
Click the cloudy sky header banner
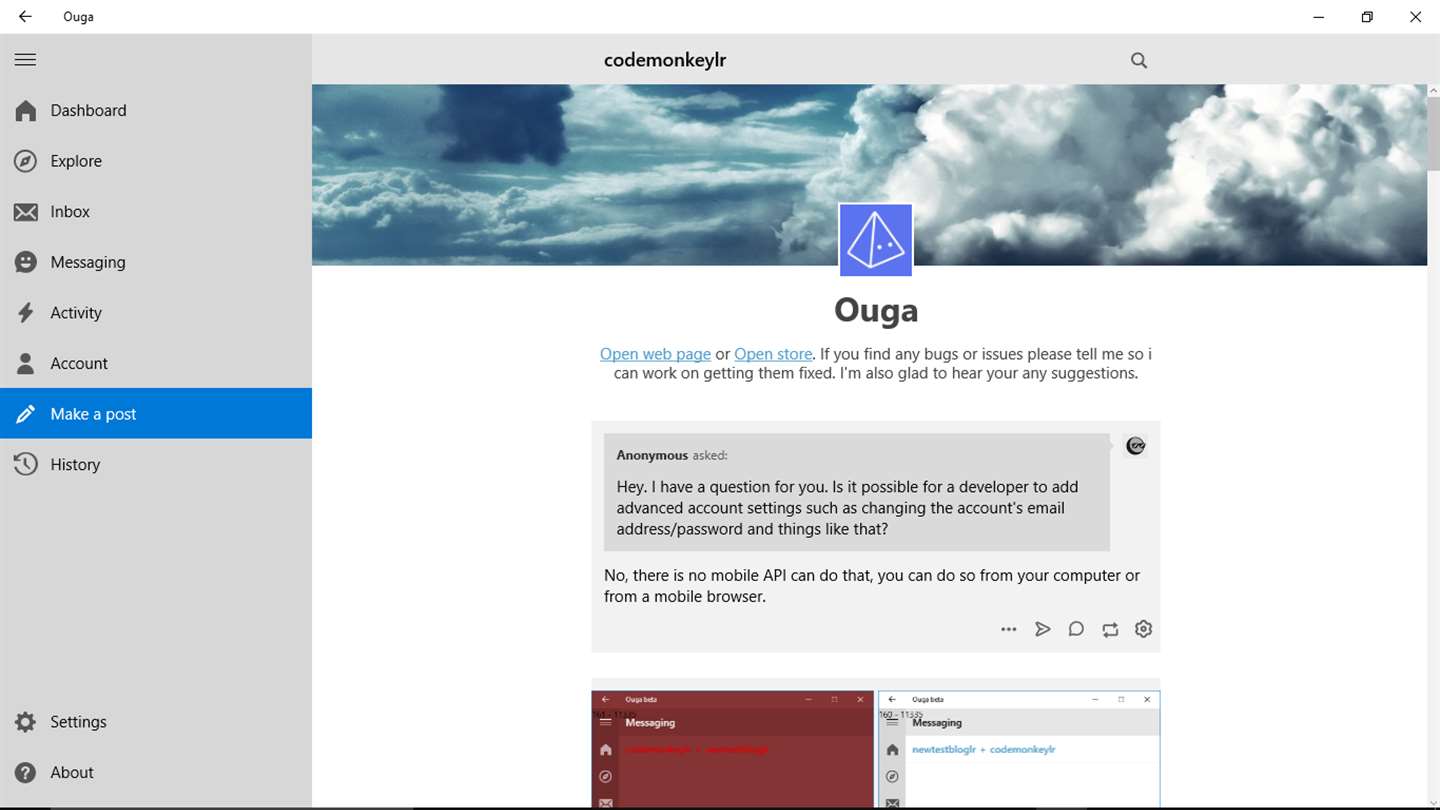(869, 174)
